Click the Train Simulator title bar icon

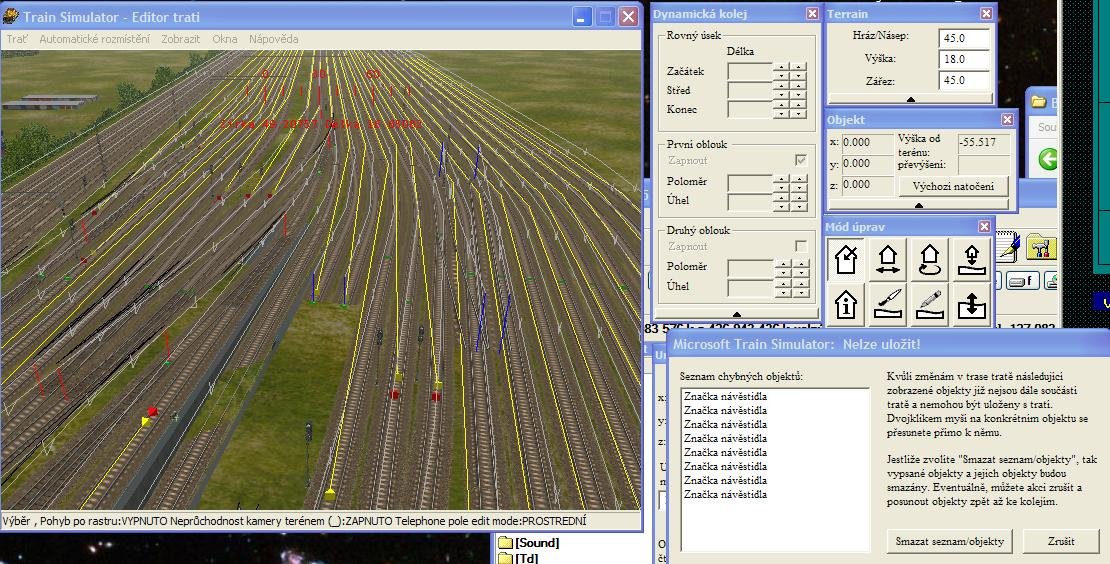(11, 16)
